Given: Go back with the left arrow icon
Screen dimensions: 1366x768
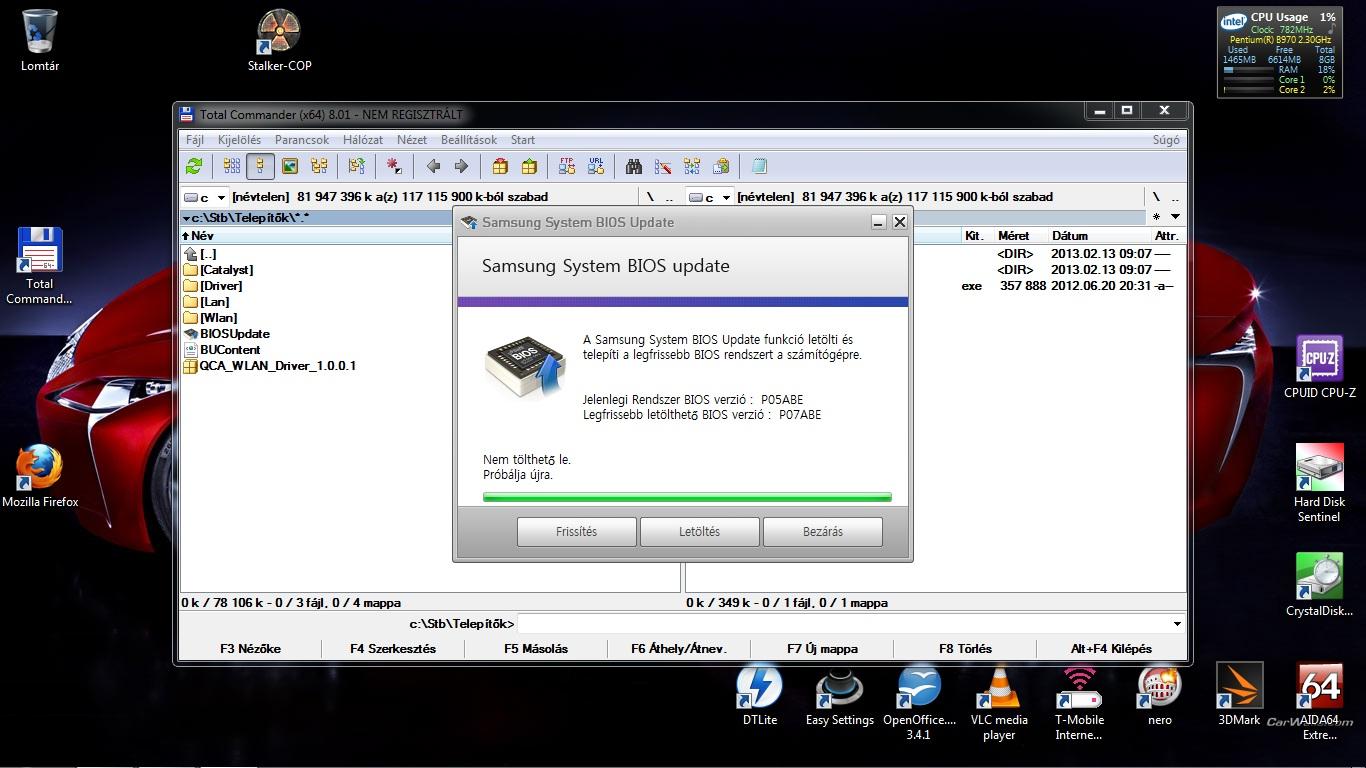Looking at the screenshot, I should (433, 166).
